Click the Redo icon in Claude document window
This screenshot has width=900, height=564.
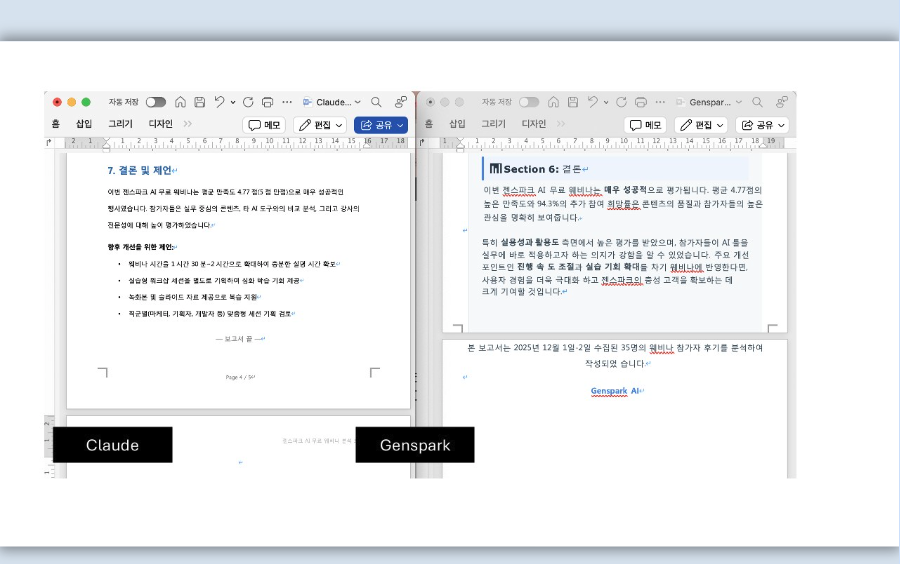248,102
